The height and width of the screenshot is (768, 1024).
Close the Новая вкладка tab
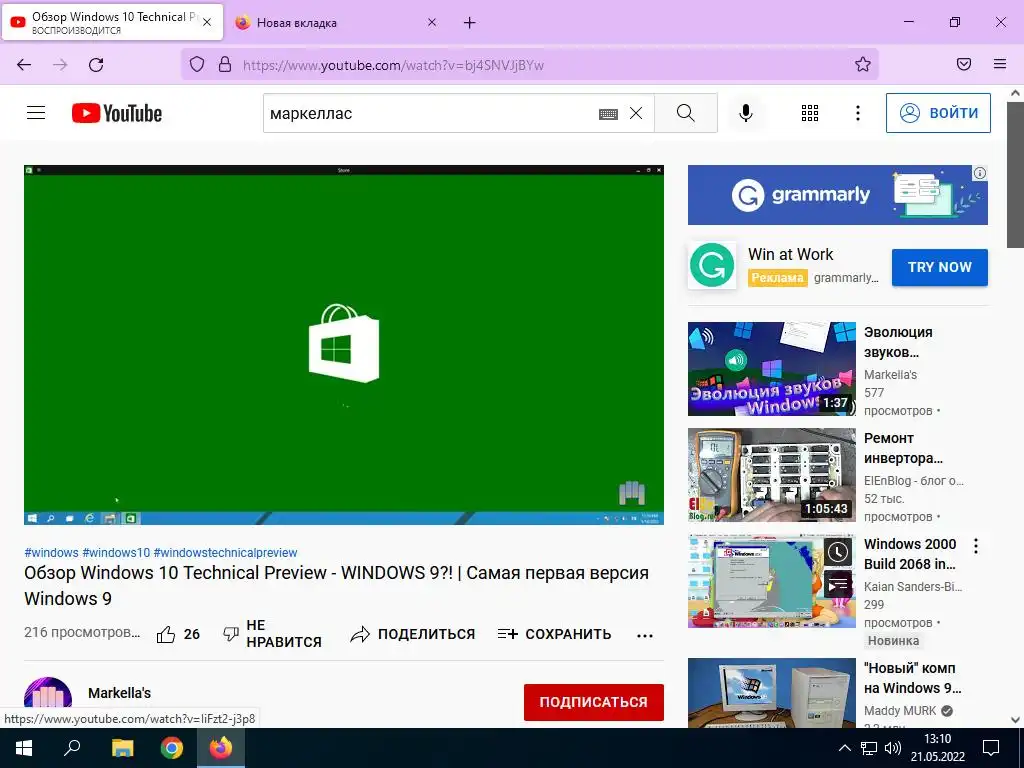(432, 22)
